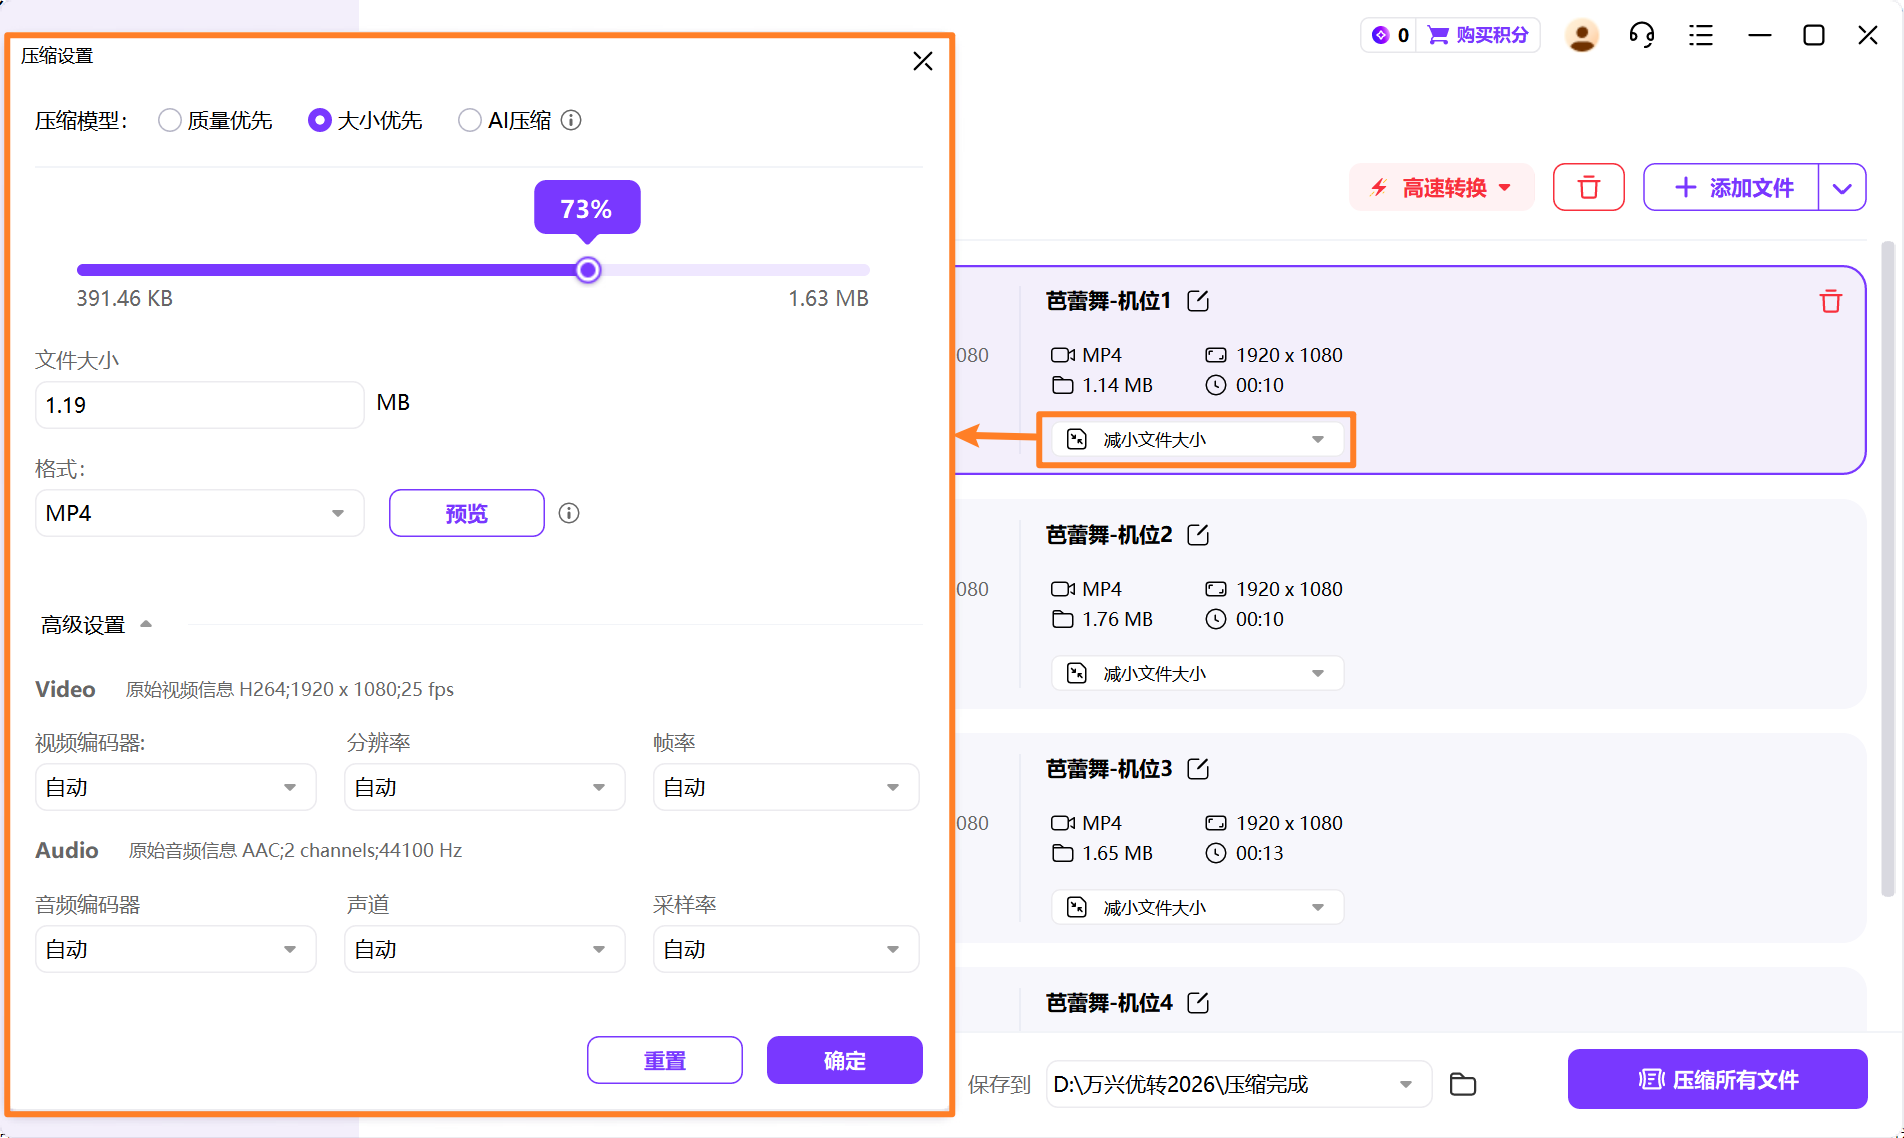
Task: Adjust the compression percentage slider at 73%
Action: tap(587, 269)
